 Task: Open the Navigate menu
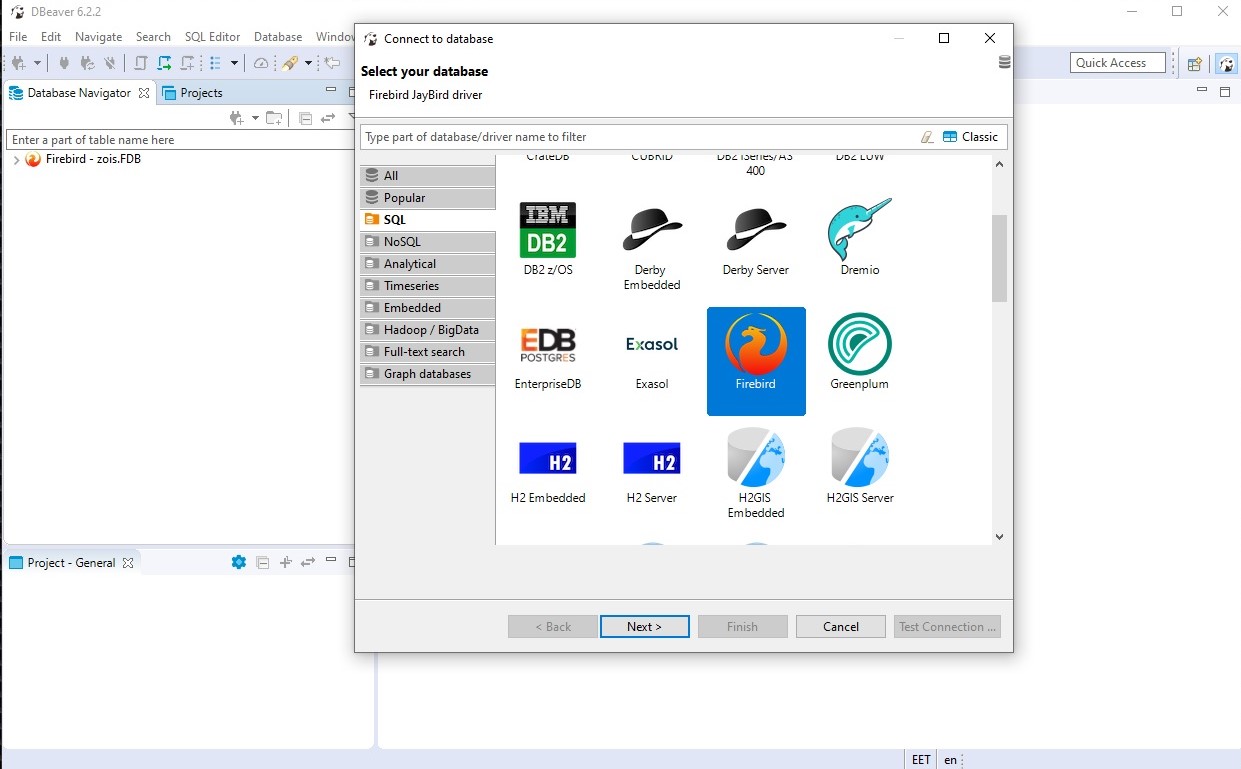click(98, 37)
